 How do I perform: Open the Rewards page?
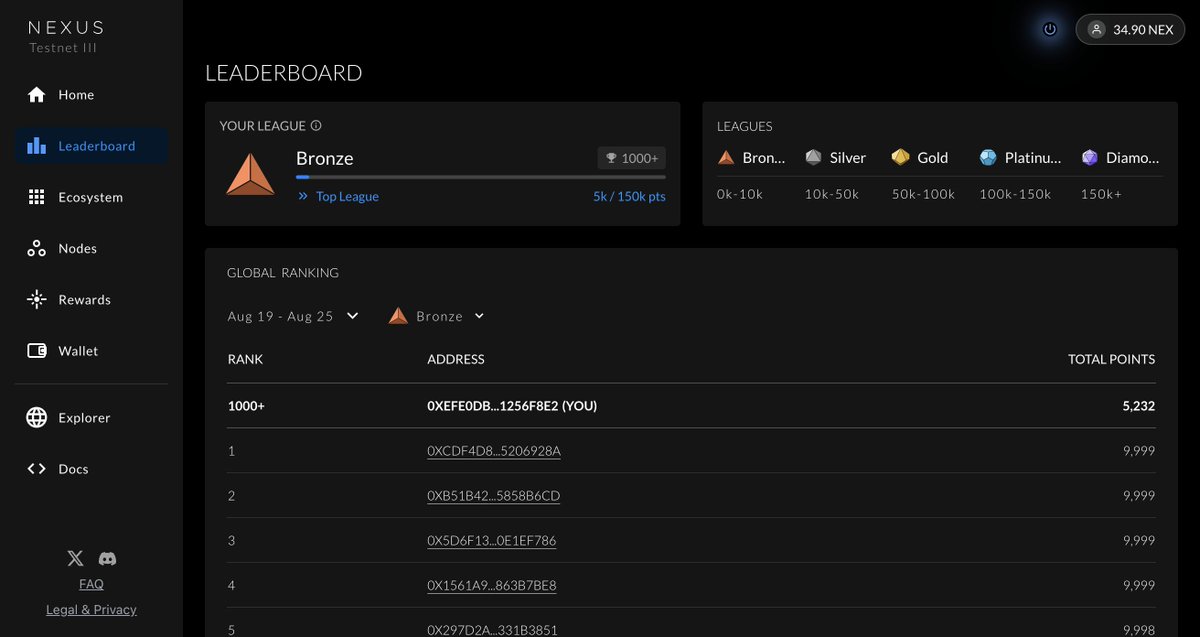(x=91, y=300)
